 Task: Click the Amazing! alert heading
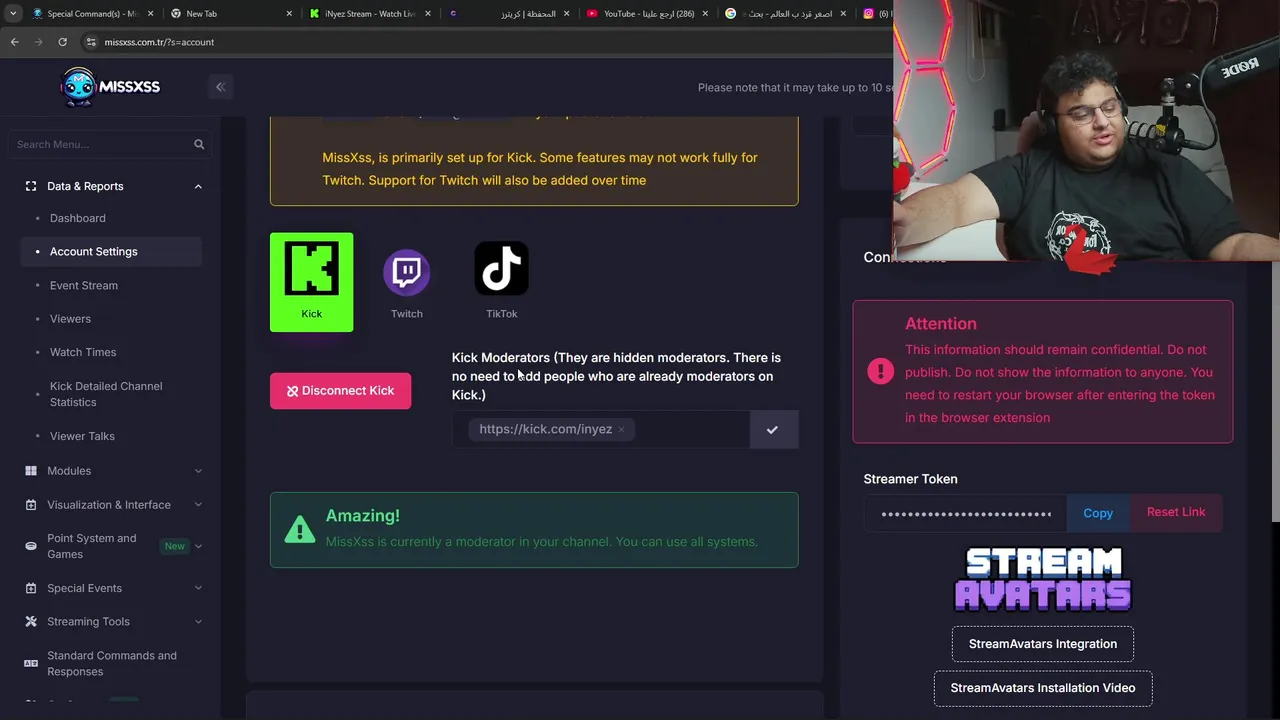pos(363,516)
